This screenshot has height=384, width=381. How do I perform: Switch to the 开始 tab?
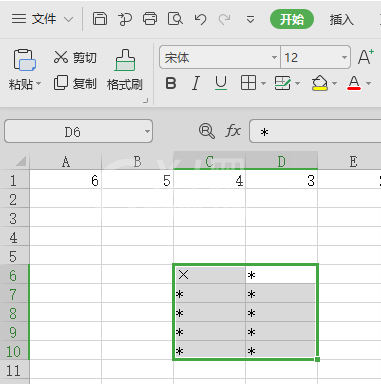point(292,19)
